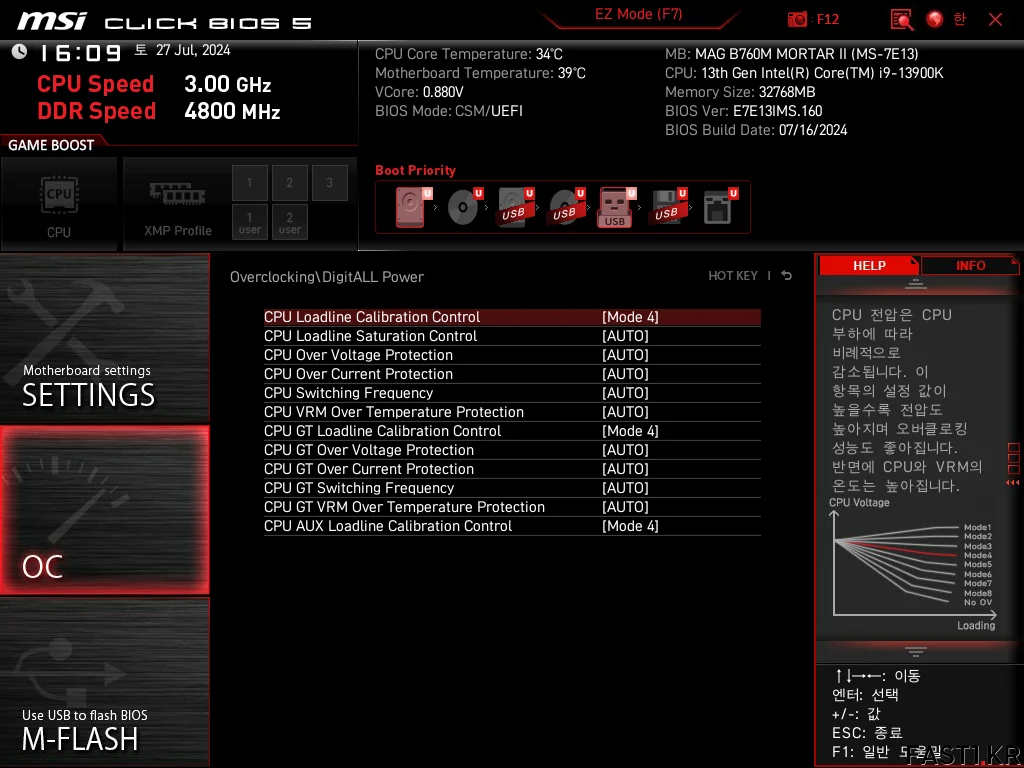This screenshot has height=768, width=1024.
Task: Open CPU Over Voltage Protection AUTO value
Action: (625, 355)
